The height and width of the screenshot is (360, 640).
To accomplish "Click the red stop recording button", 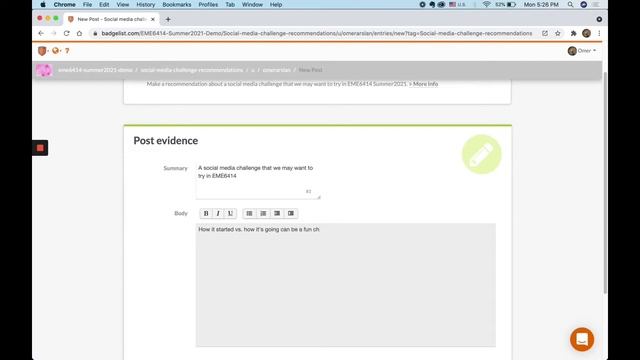I will (40, 148).
